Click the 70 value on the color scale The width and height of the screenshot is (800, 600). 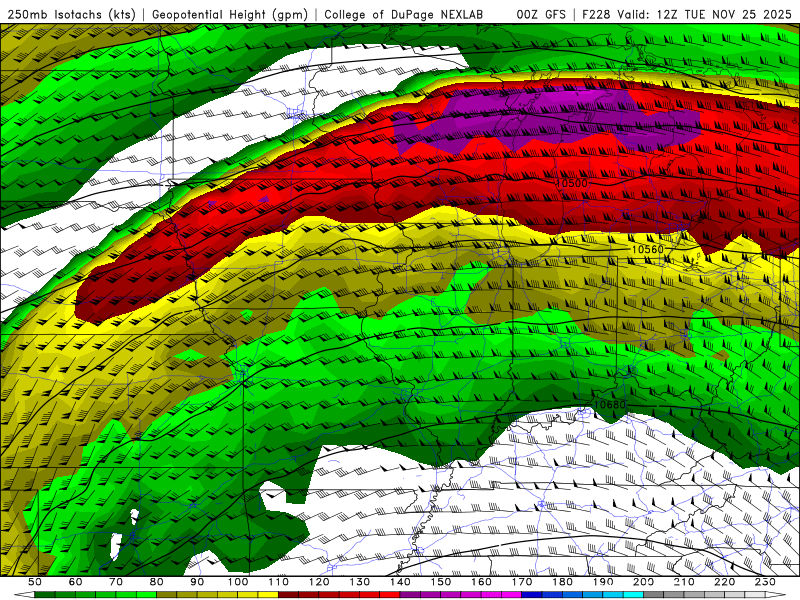click(x=116, y=582)
